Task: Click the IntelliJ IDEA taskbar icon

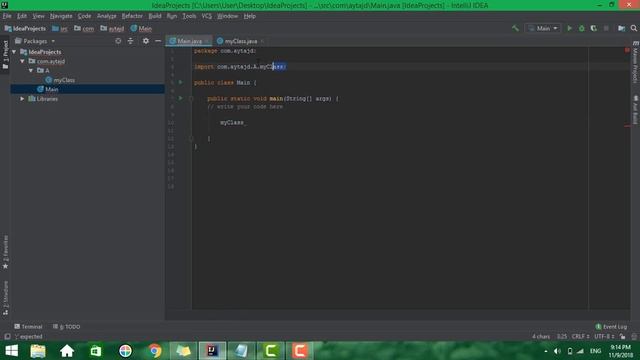Action: [212, 351]
